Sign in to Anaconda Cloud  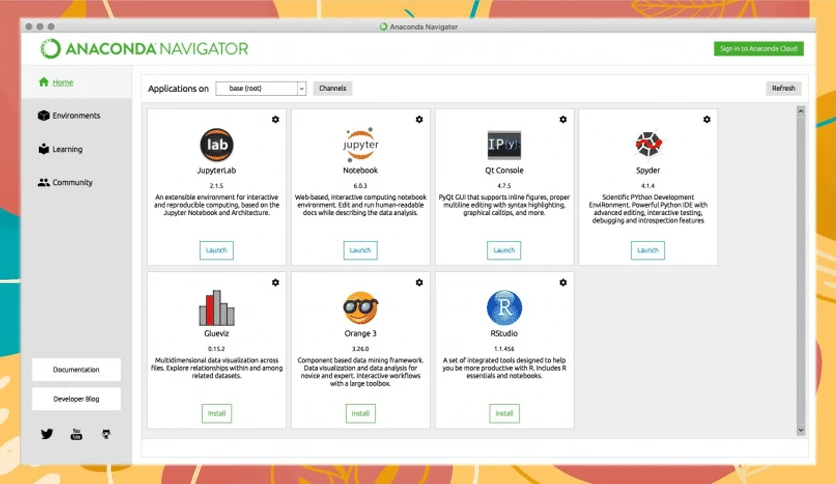[758, 49]
